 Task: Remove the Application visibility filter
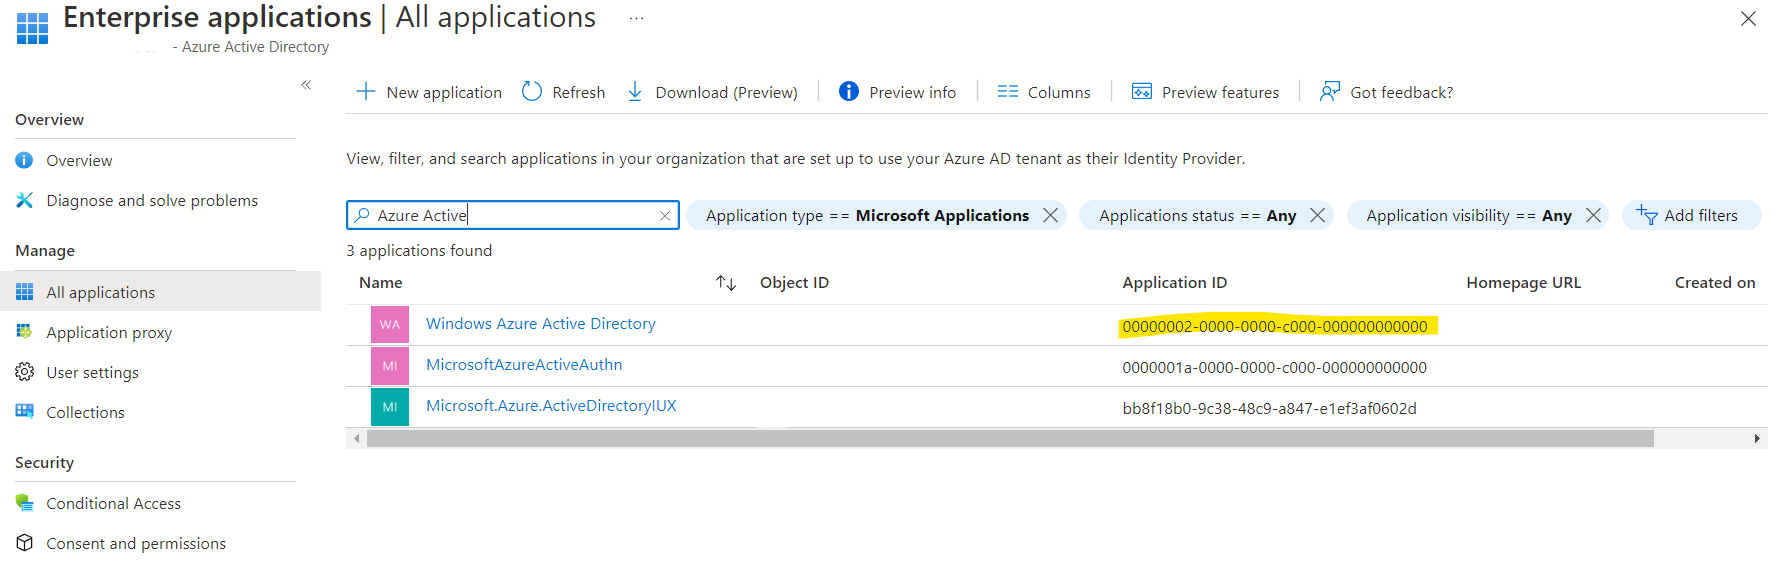[x=1593, y=215]
